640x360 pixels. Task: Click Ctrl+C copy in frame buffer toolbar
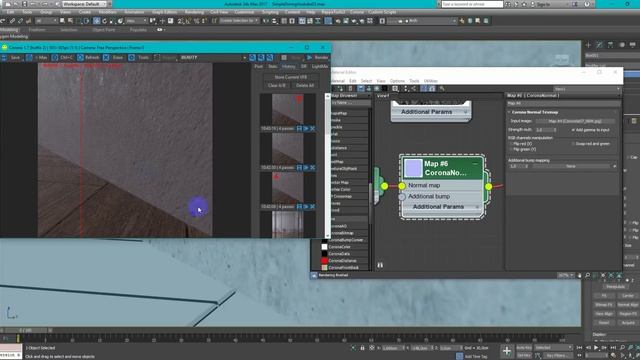[62, 58]
